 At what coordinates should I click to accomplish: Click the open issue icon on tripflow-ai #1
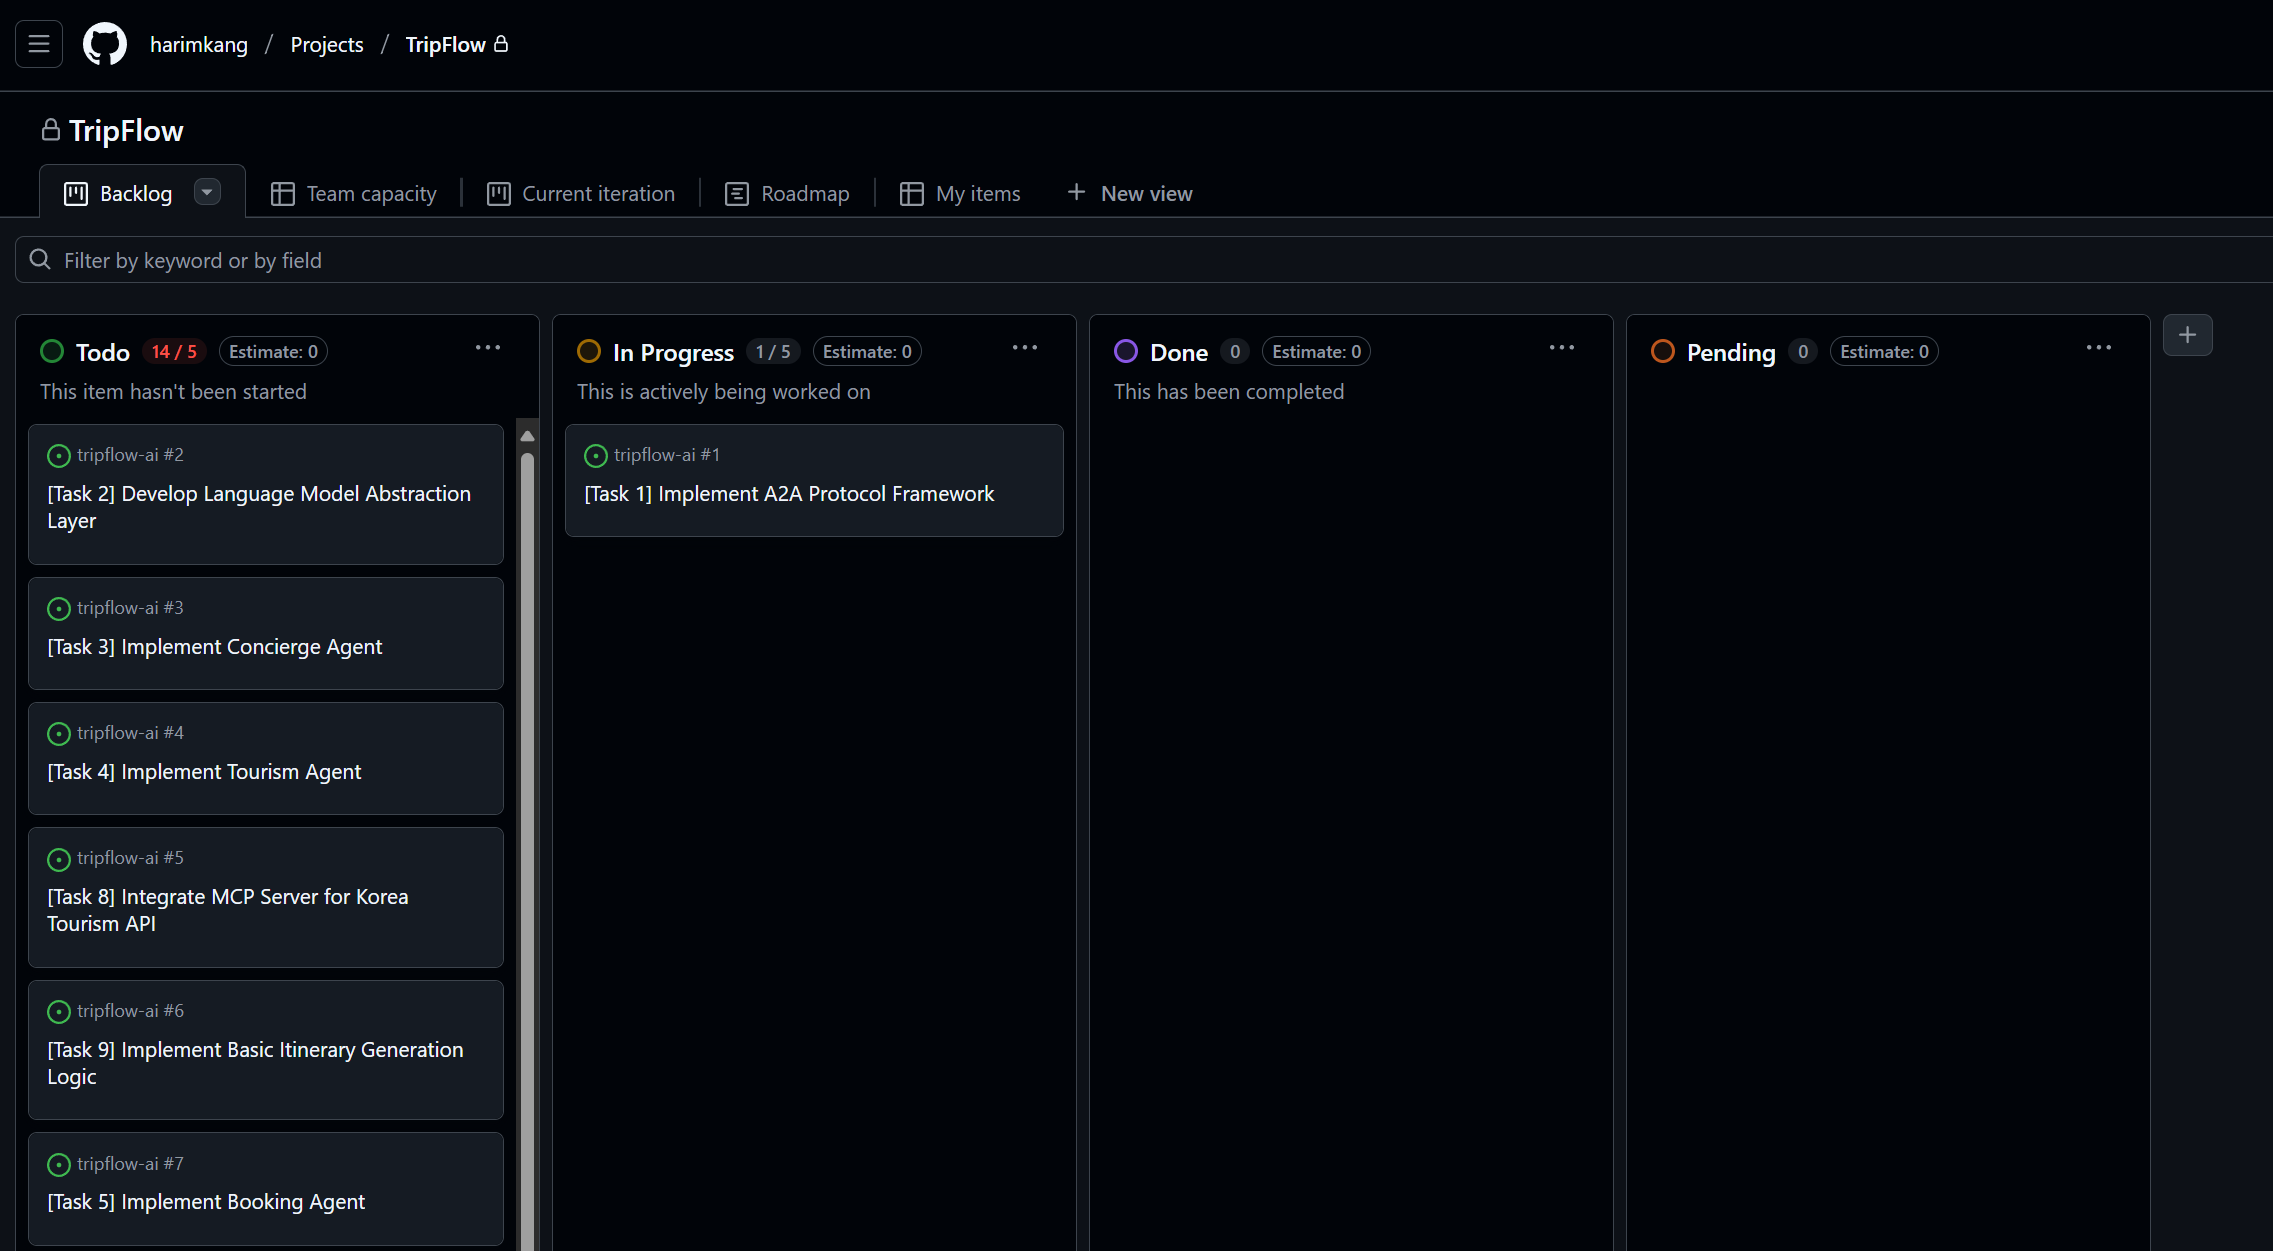click(596, 456)
